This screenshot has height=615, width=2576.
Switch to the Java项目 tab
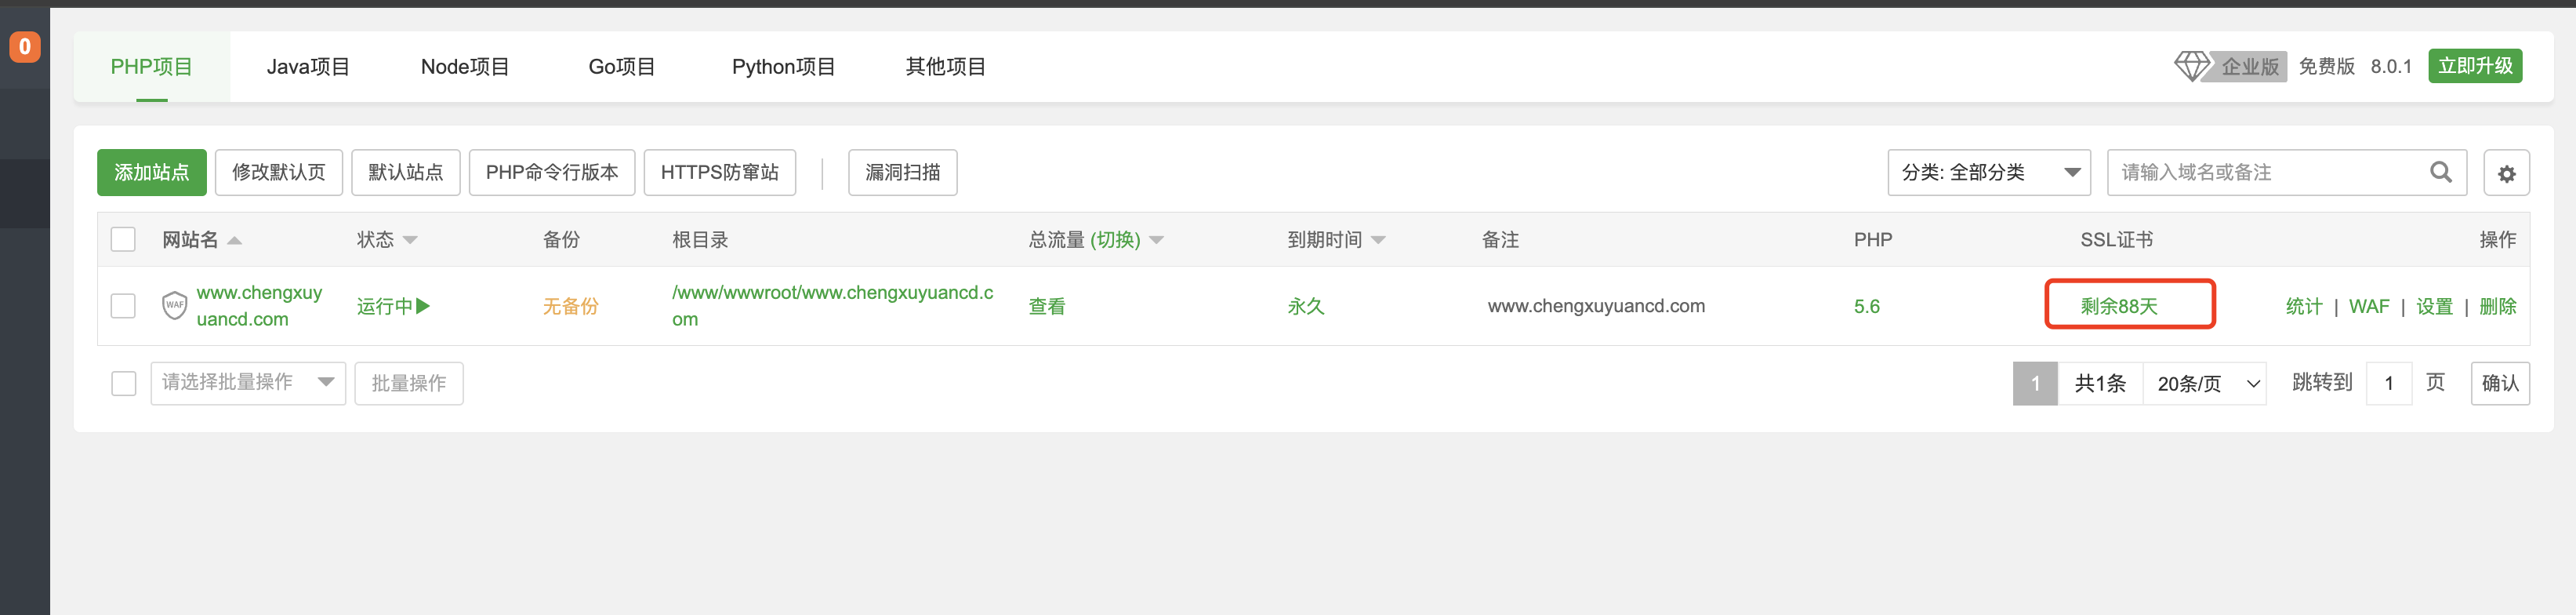(308, 67)
